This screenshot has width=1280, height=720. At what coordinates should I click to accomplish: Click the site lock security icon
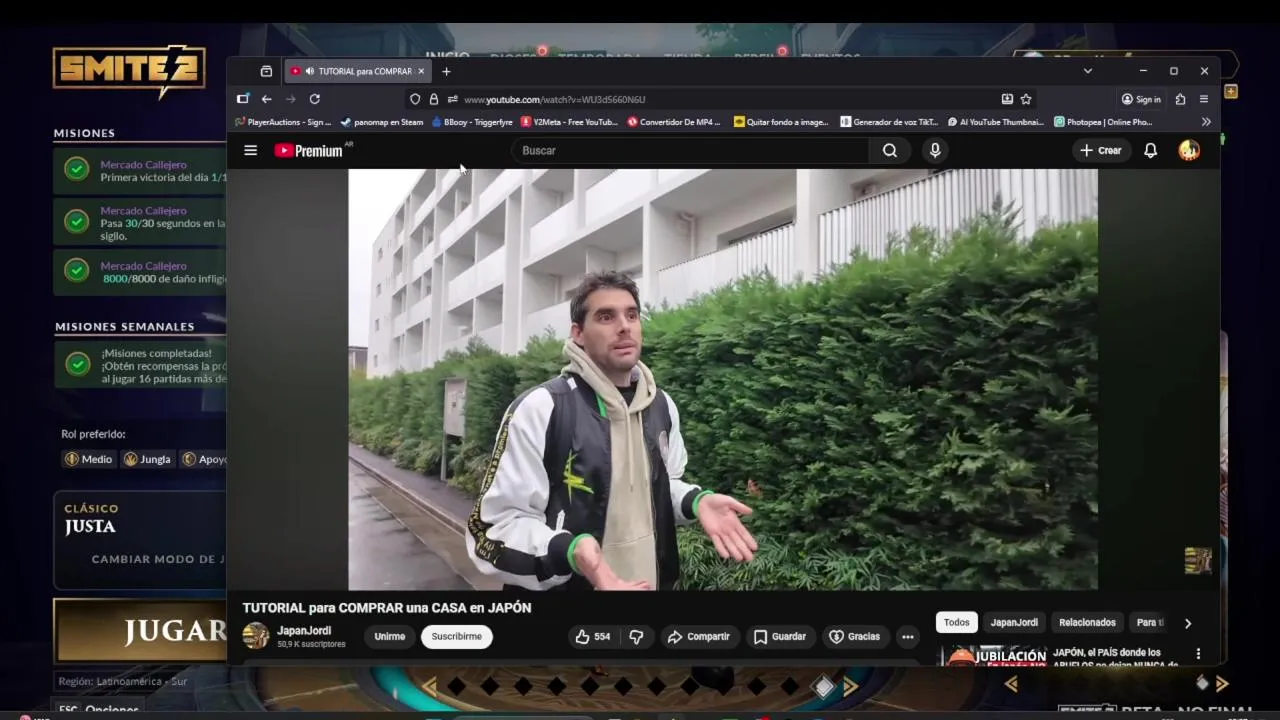[434, 99]
